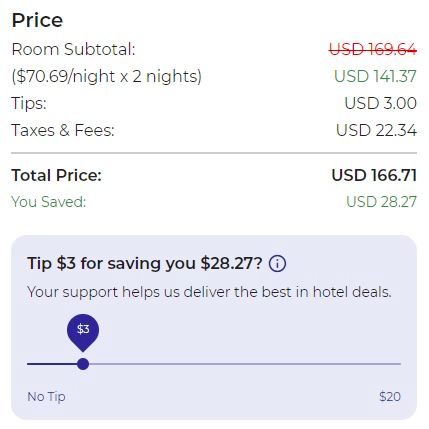429x429 pixels.
Task: Click the green You Saved label
Action: (x=49, y=202)
